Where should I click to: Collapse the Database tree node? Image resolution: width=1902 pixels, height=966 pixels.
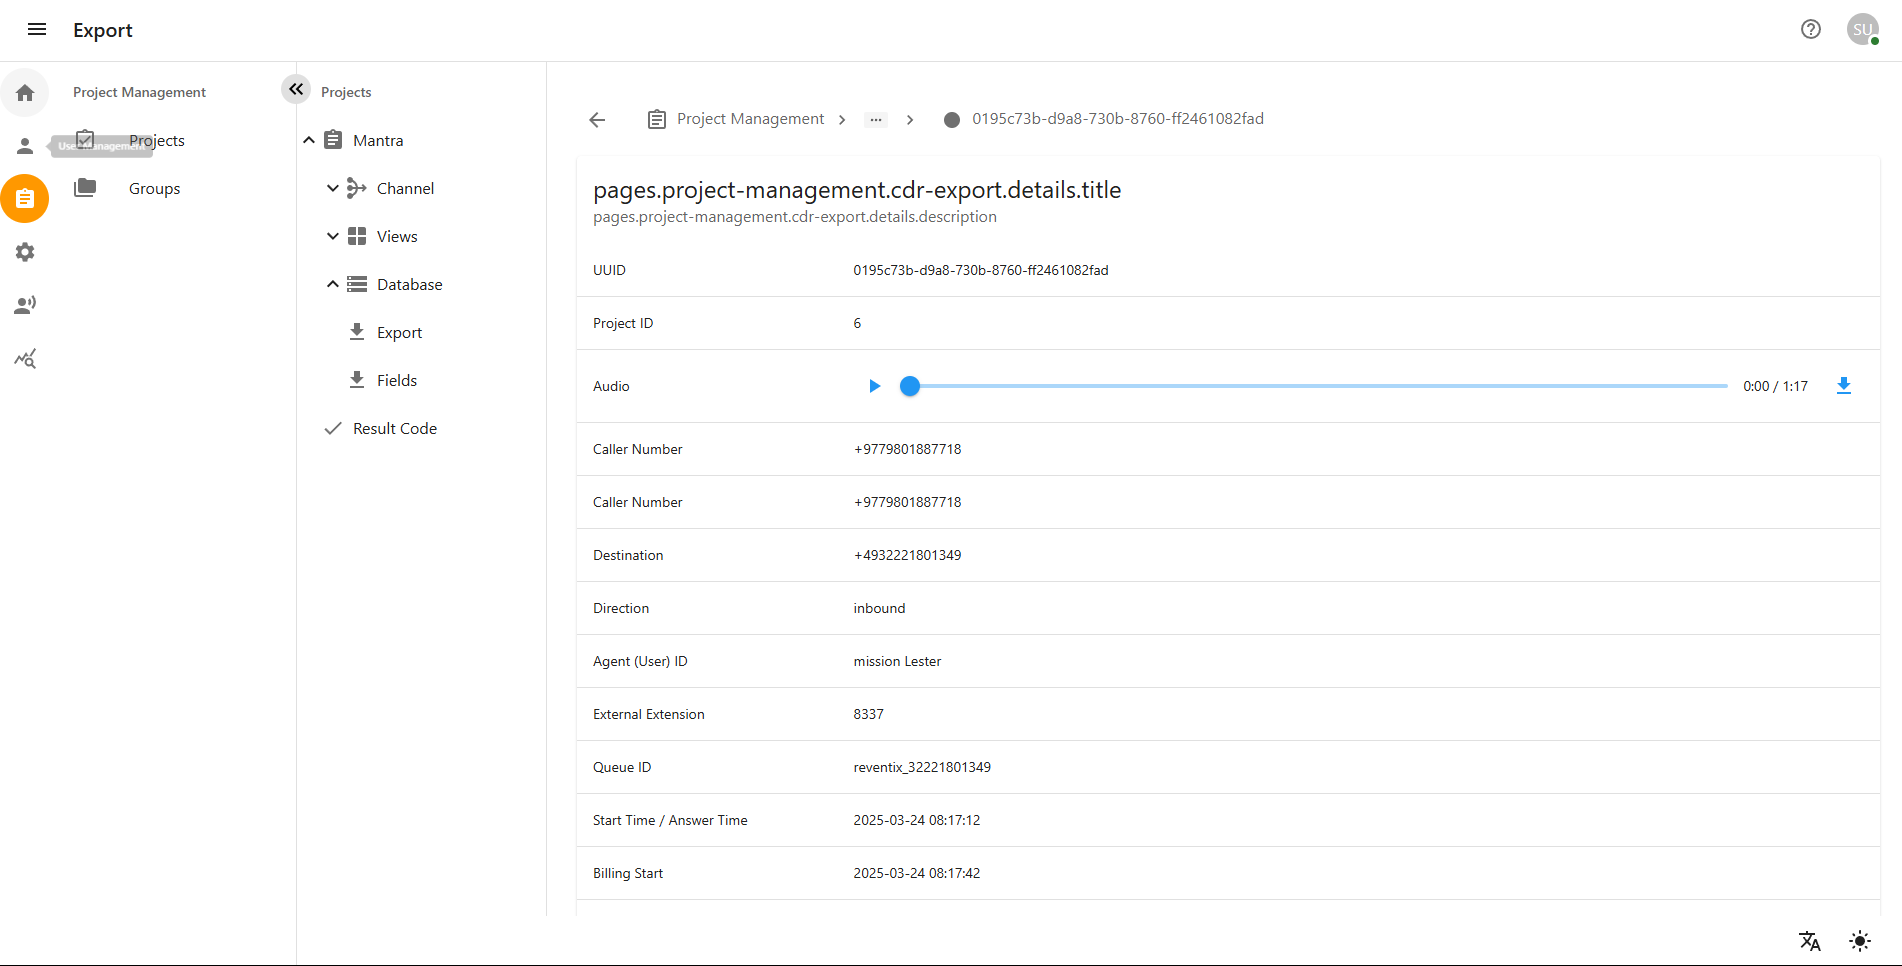333,284
